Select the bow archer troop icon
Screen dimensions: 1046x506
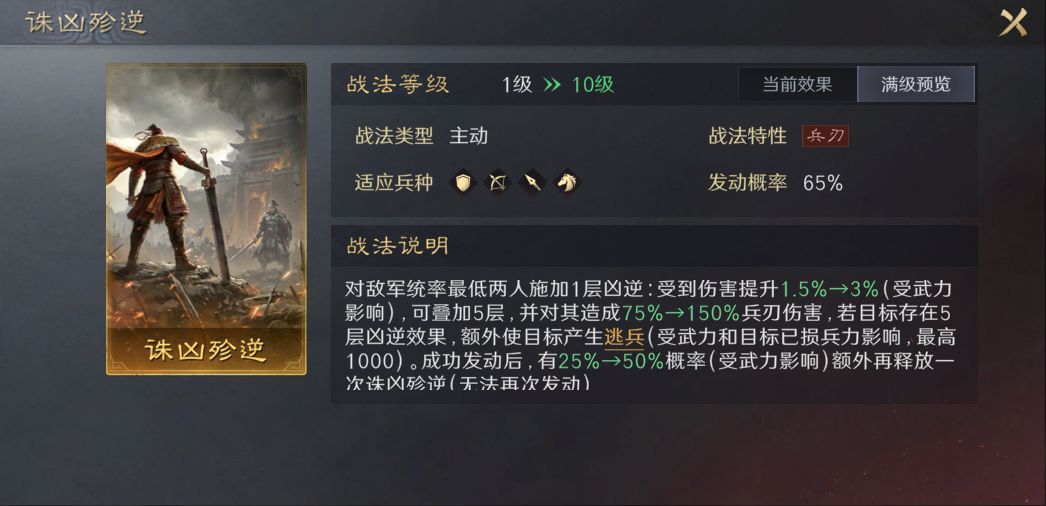[498, 183]
